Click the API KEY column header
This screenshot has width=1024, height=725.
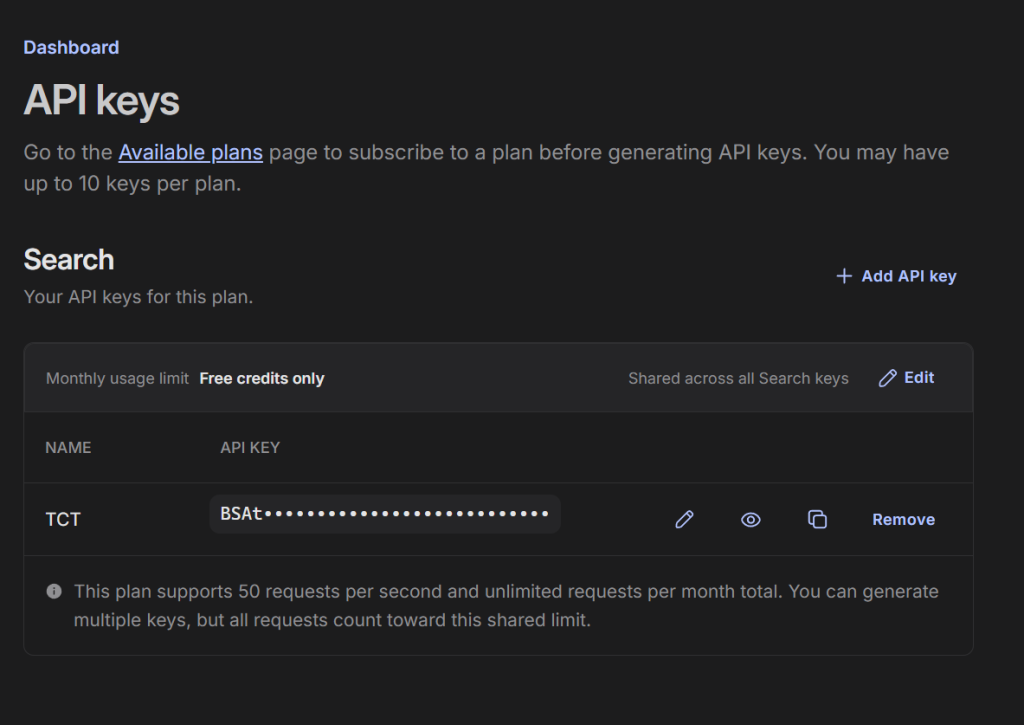[x=250, y=447]
